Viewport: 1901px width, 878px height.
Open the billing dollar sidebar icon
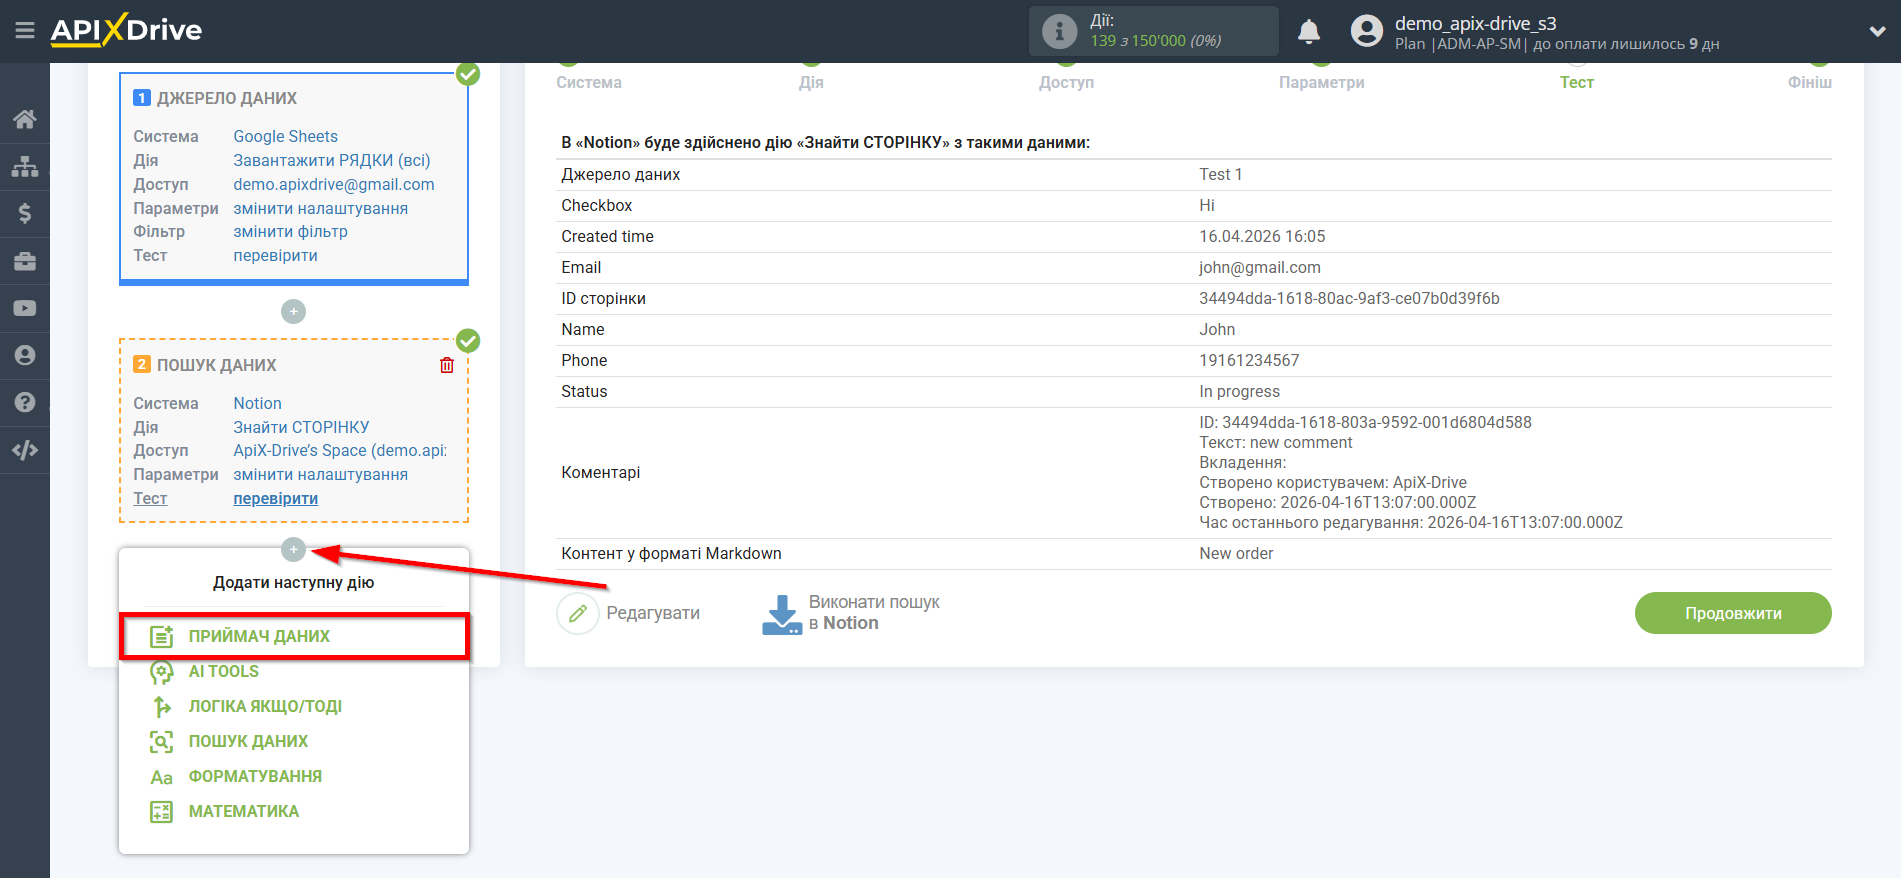pyautogui.click(x=25, y=213)
